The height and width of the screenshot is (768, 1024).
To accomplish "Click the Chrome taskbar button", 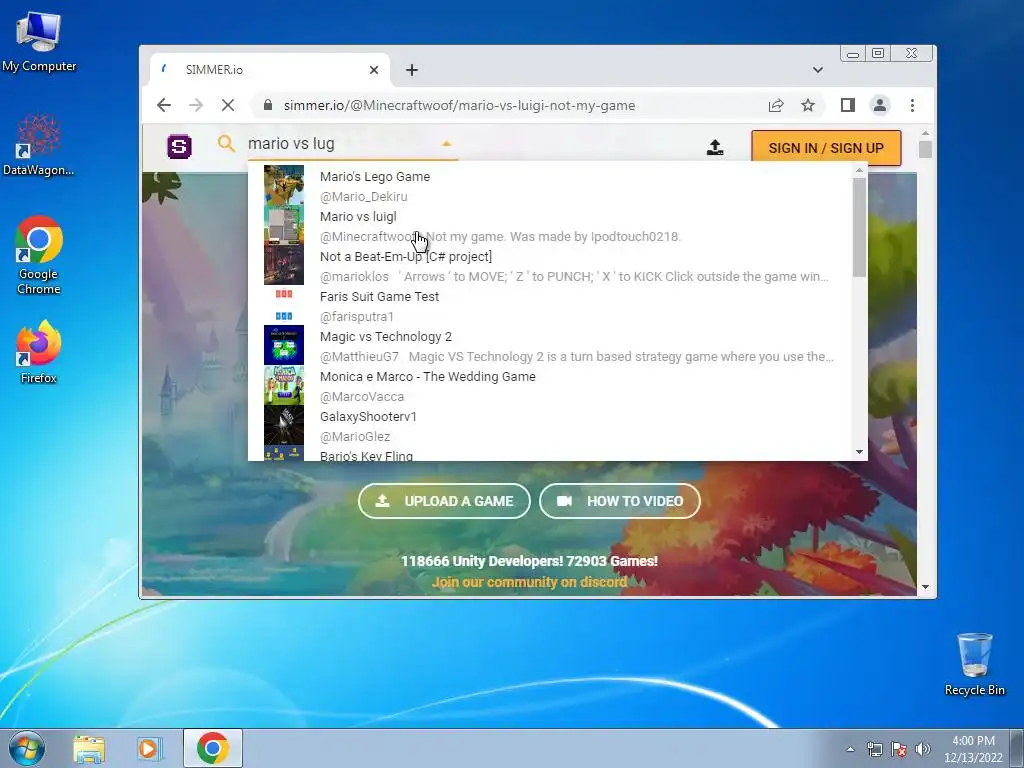I will [213, 748].
